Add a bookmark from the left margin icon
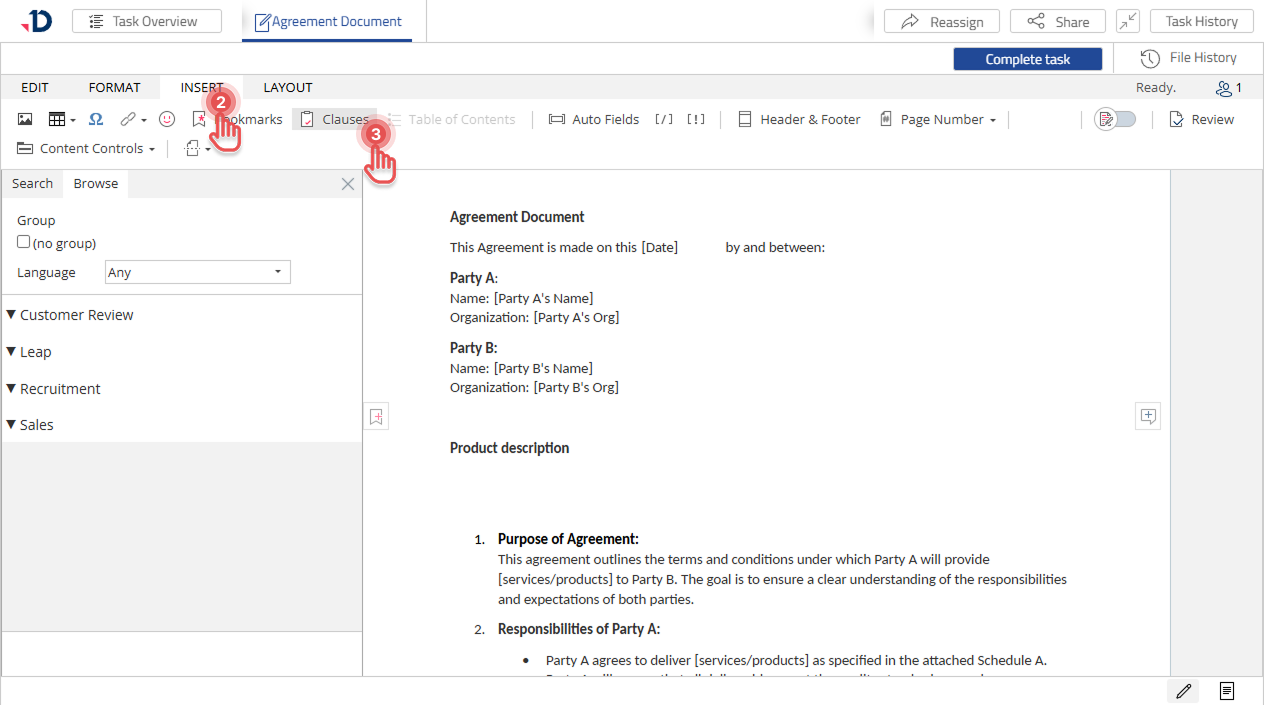Screen dimensions: 1264x705 [x=376, y=417]
